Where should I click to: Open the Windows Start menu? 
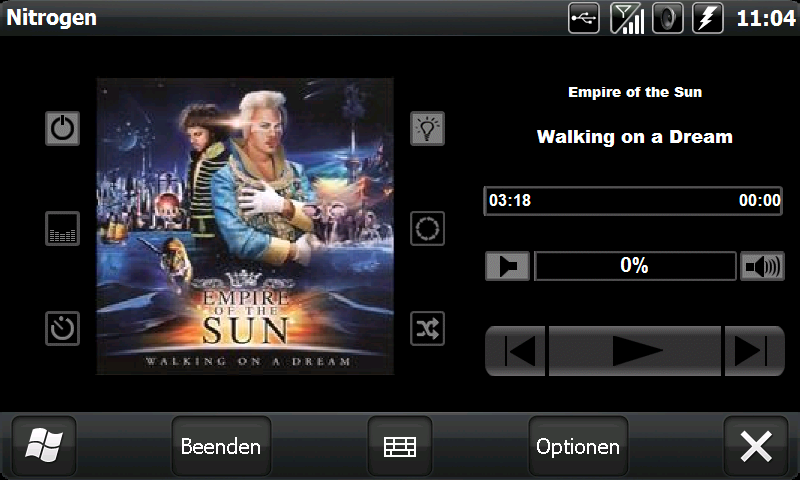44,446
